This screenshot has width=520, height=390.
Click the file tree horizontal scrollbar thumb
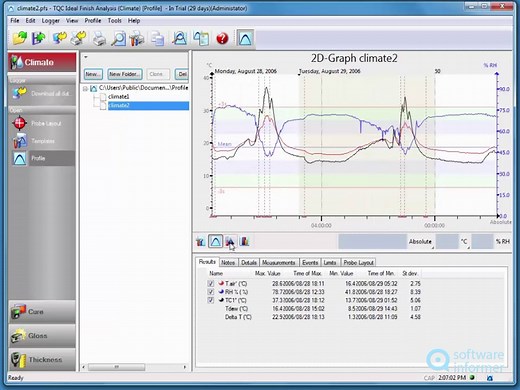click(x=116, y=367)
